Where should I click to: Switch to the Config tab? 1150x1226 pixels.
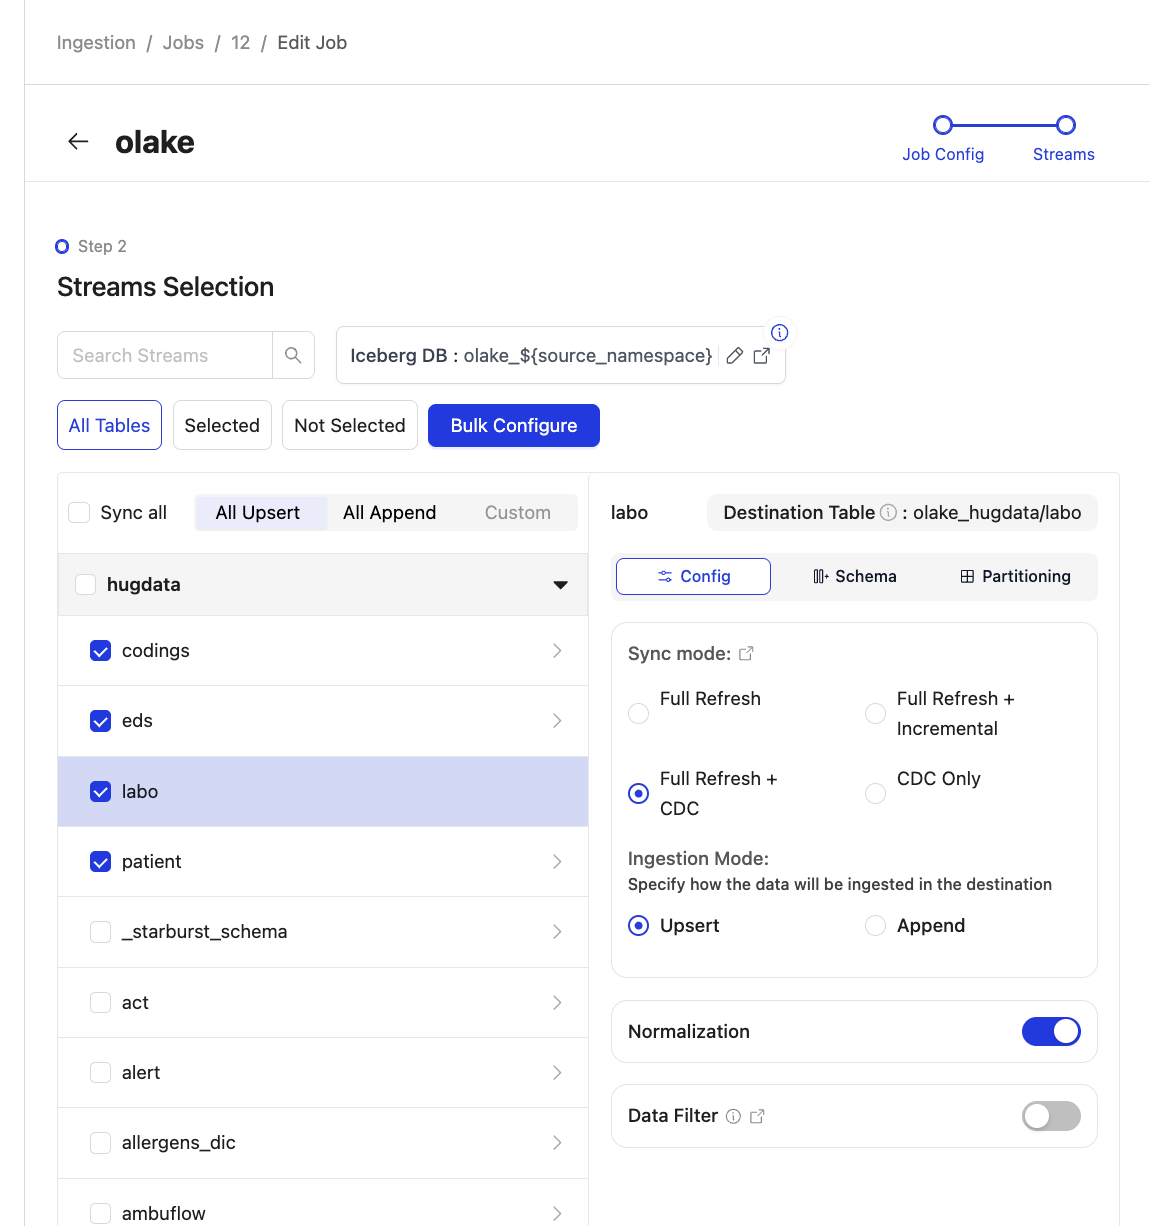click(693, 576)
